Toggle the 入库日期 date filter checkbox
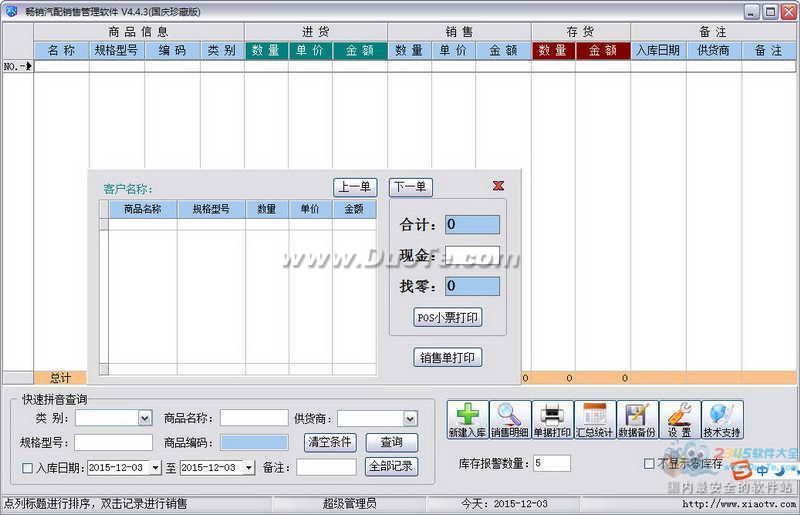The height and width of the screenshot is (515, 800). pyautogui.click(x=28, y=468)
